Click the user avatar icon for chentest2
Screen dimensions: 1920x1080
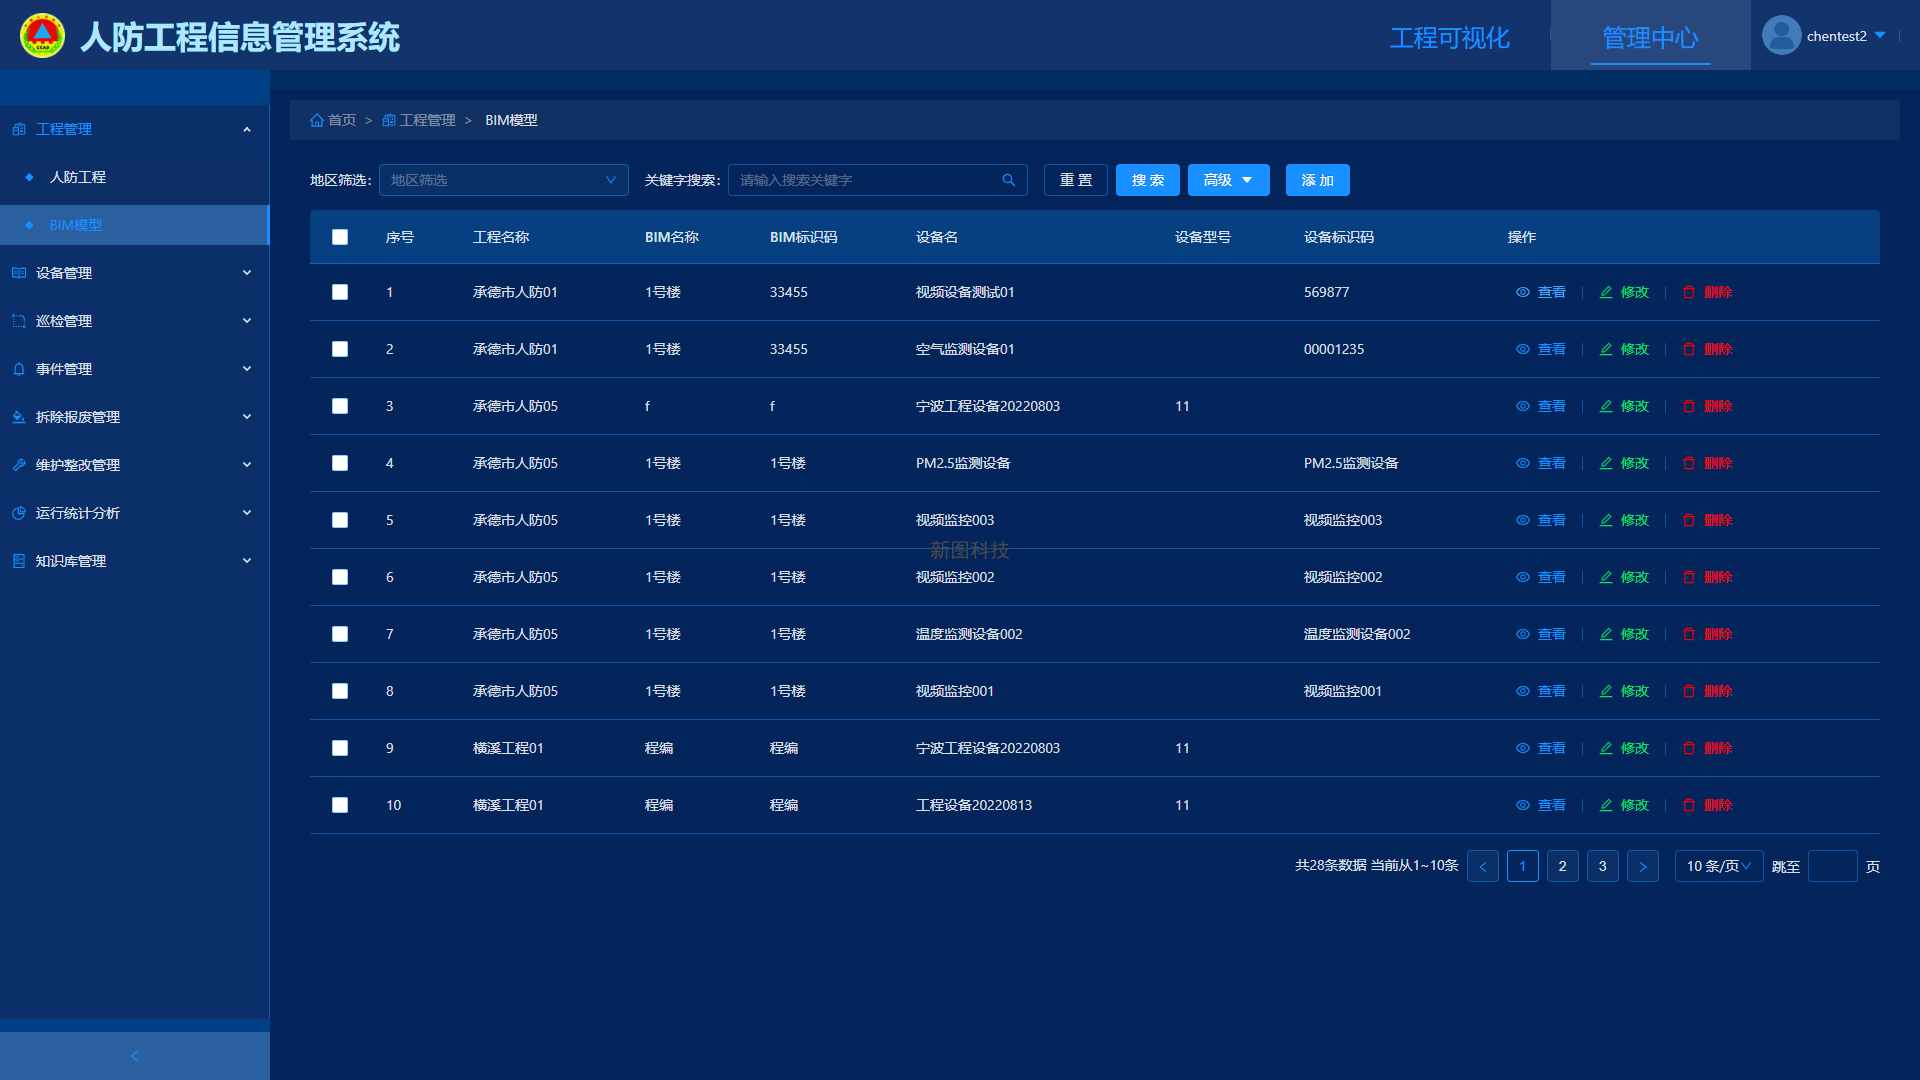pos(1781,36)
